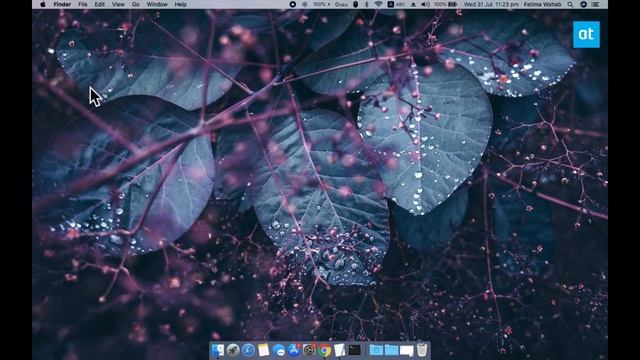The width and height of the screenshot is (640, 360).
Task: Launch Safari from the Dock
Action: tap(248, 350)
